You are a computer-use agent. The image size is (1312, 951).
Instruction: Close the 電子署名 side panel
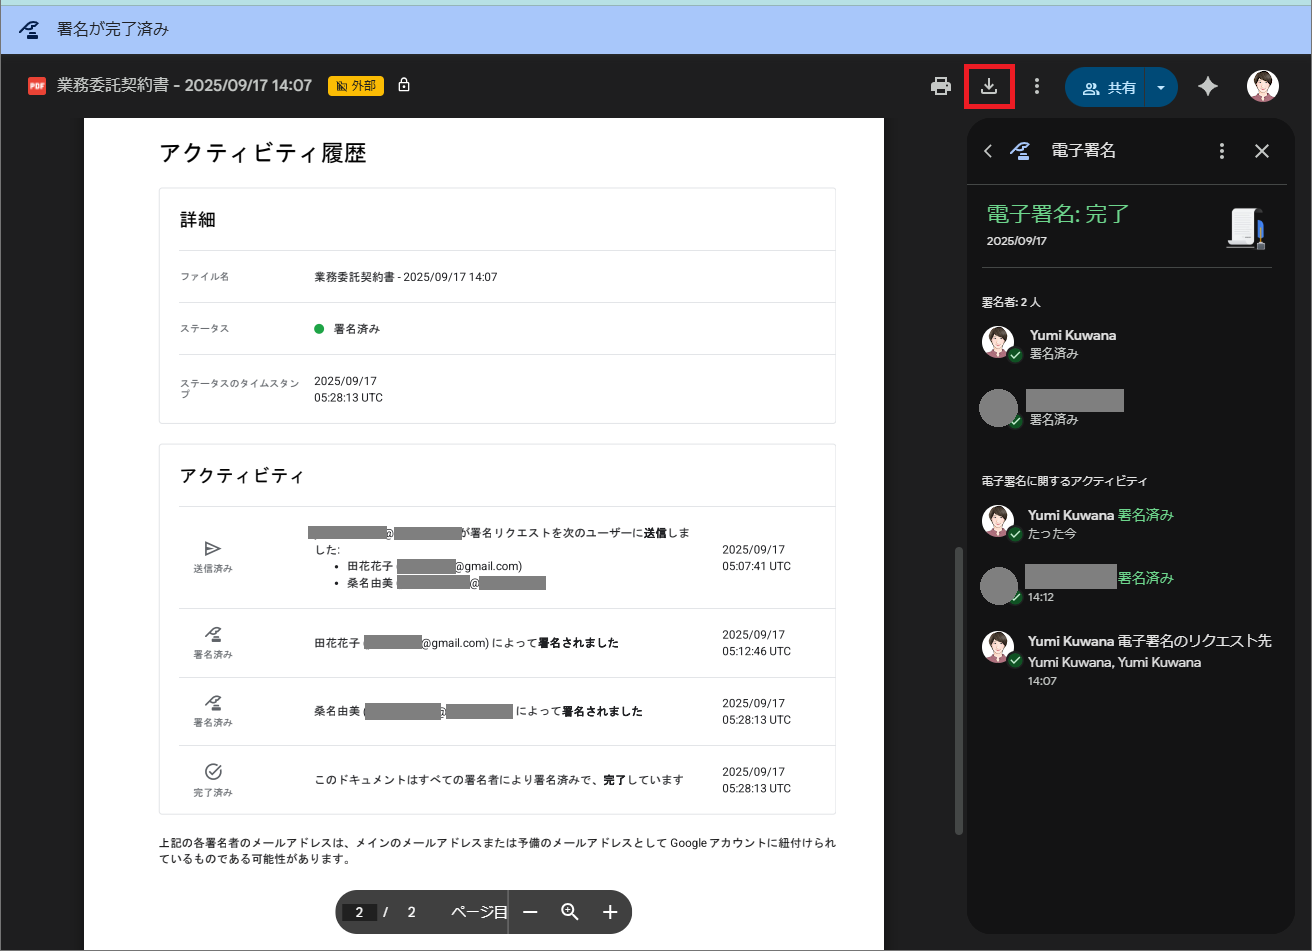pos(1262,150)
